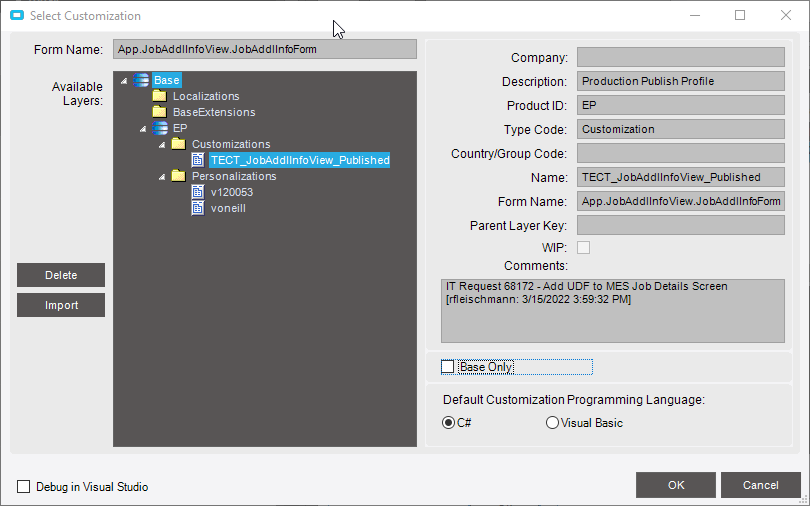This screenshot has height=507, width=811.
Task: Collapse the EP tree node
Action: (143, 128)
